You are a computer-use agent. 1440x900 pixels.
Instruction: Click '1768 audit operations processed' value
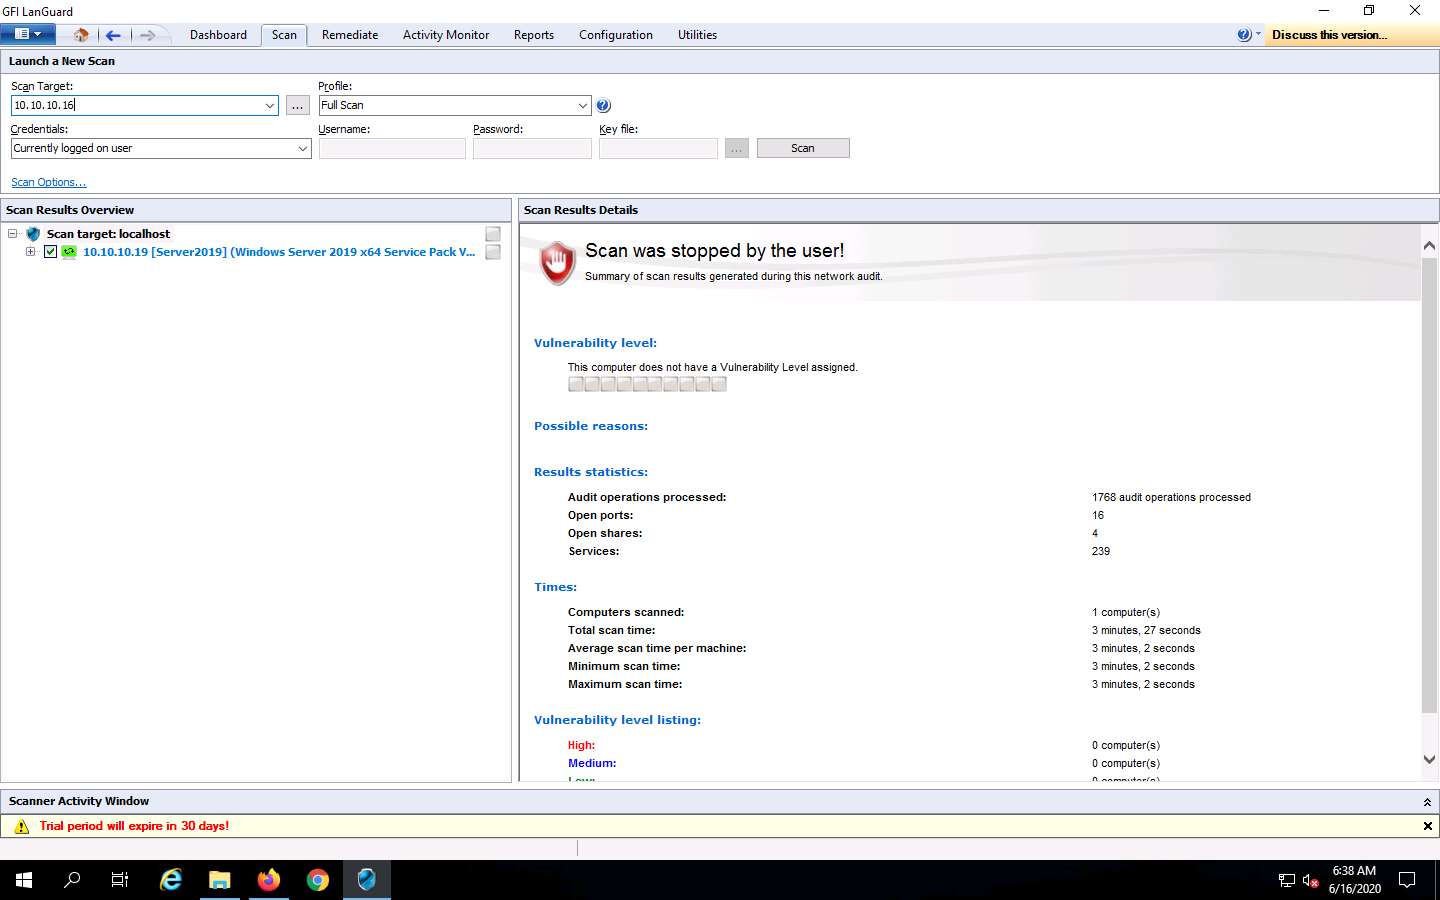pyautogui.click(x=1171, y=497)
